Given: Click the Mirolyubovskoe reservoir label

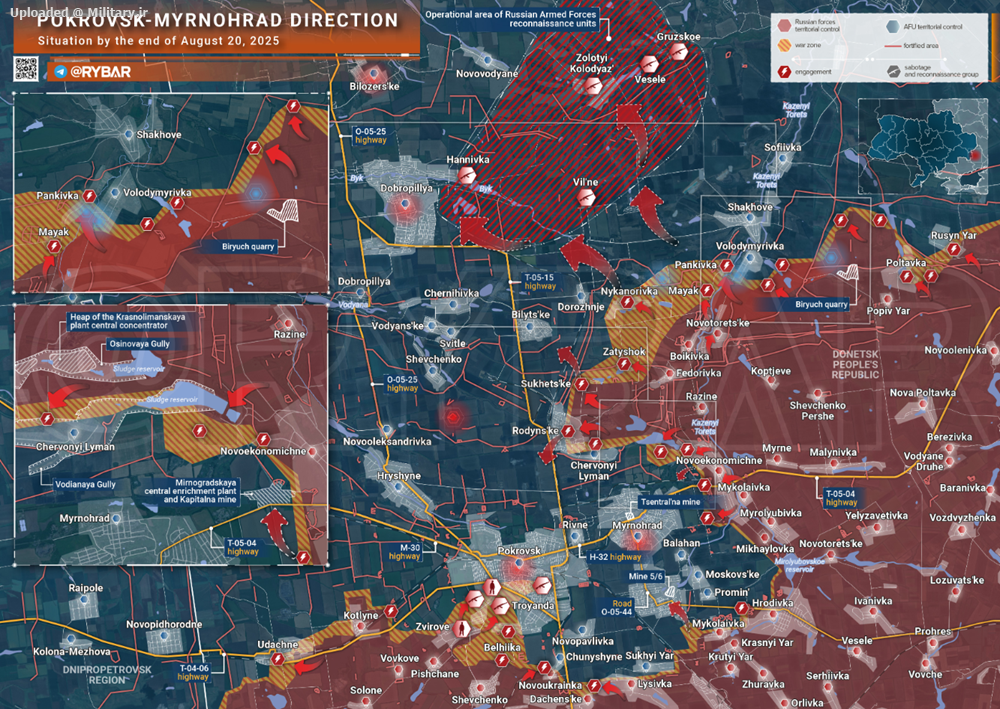Looking at the screenshot, I should click(x=800, y=566).
